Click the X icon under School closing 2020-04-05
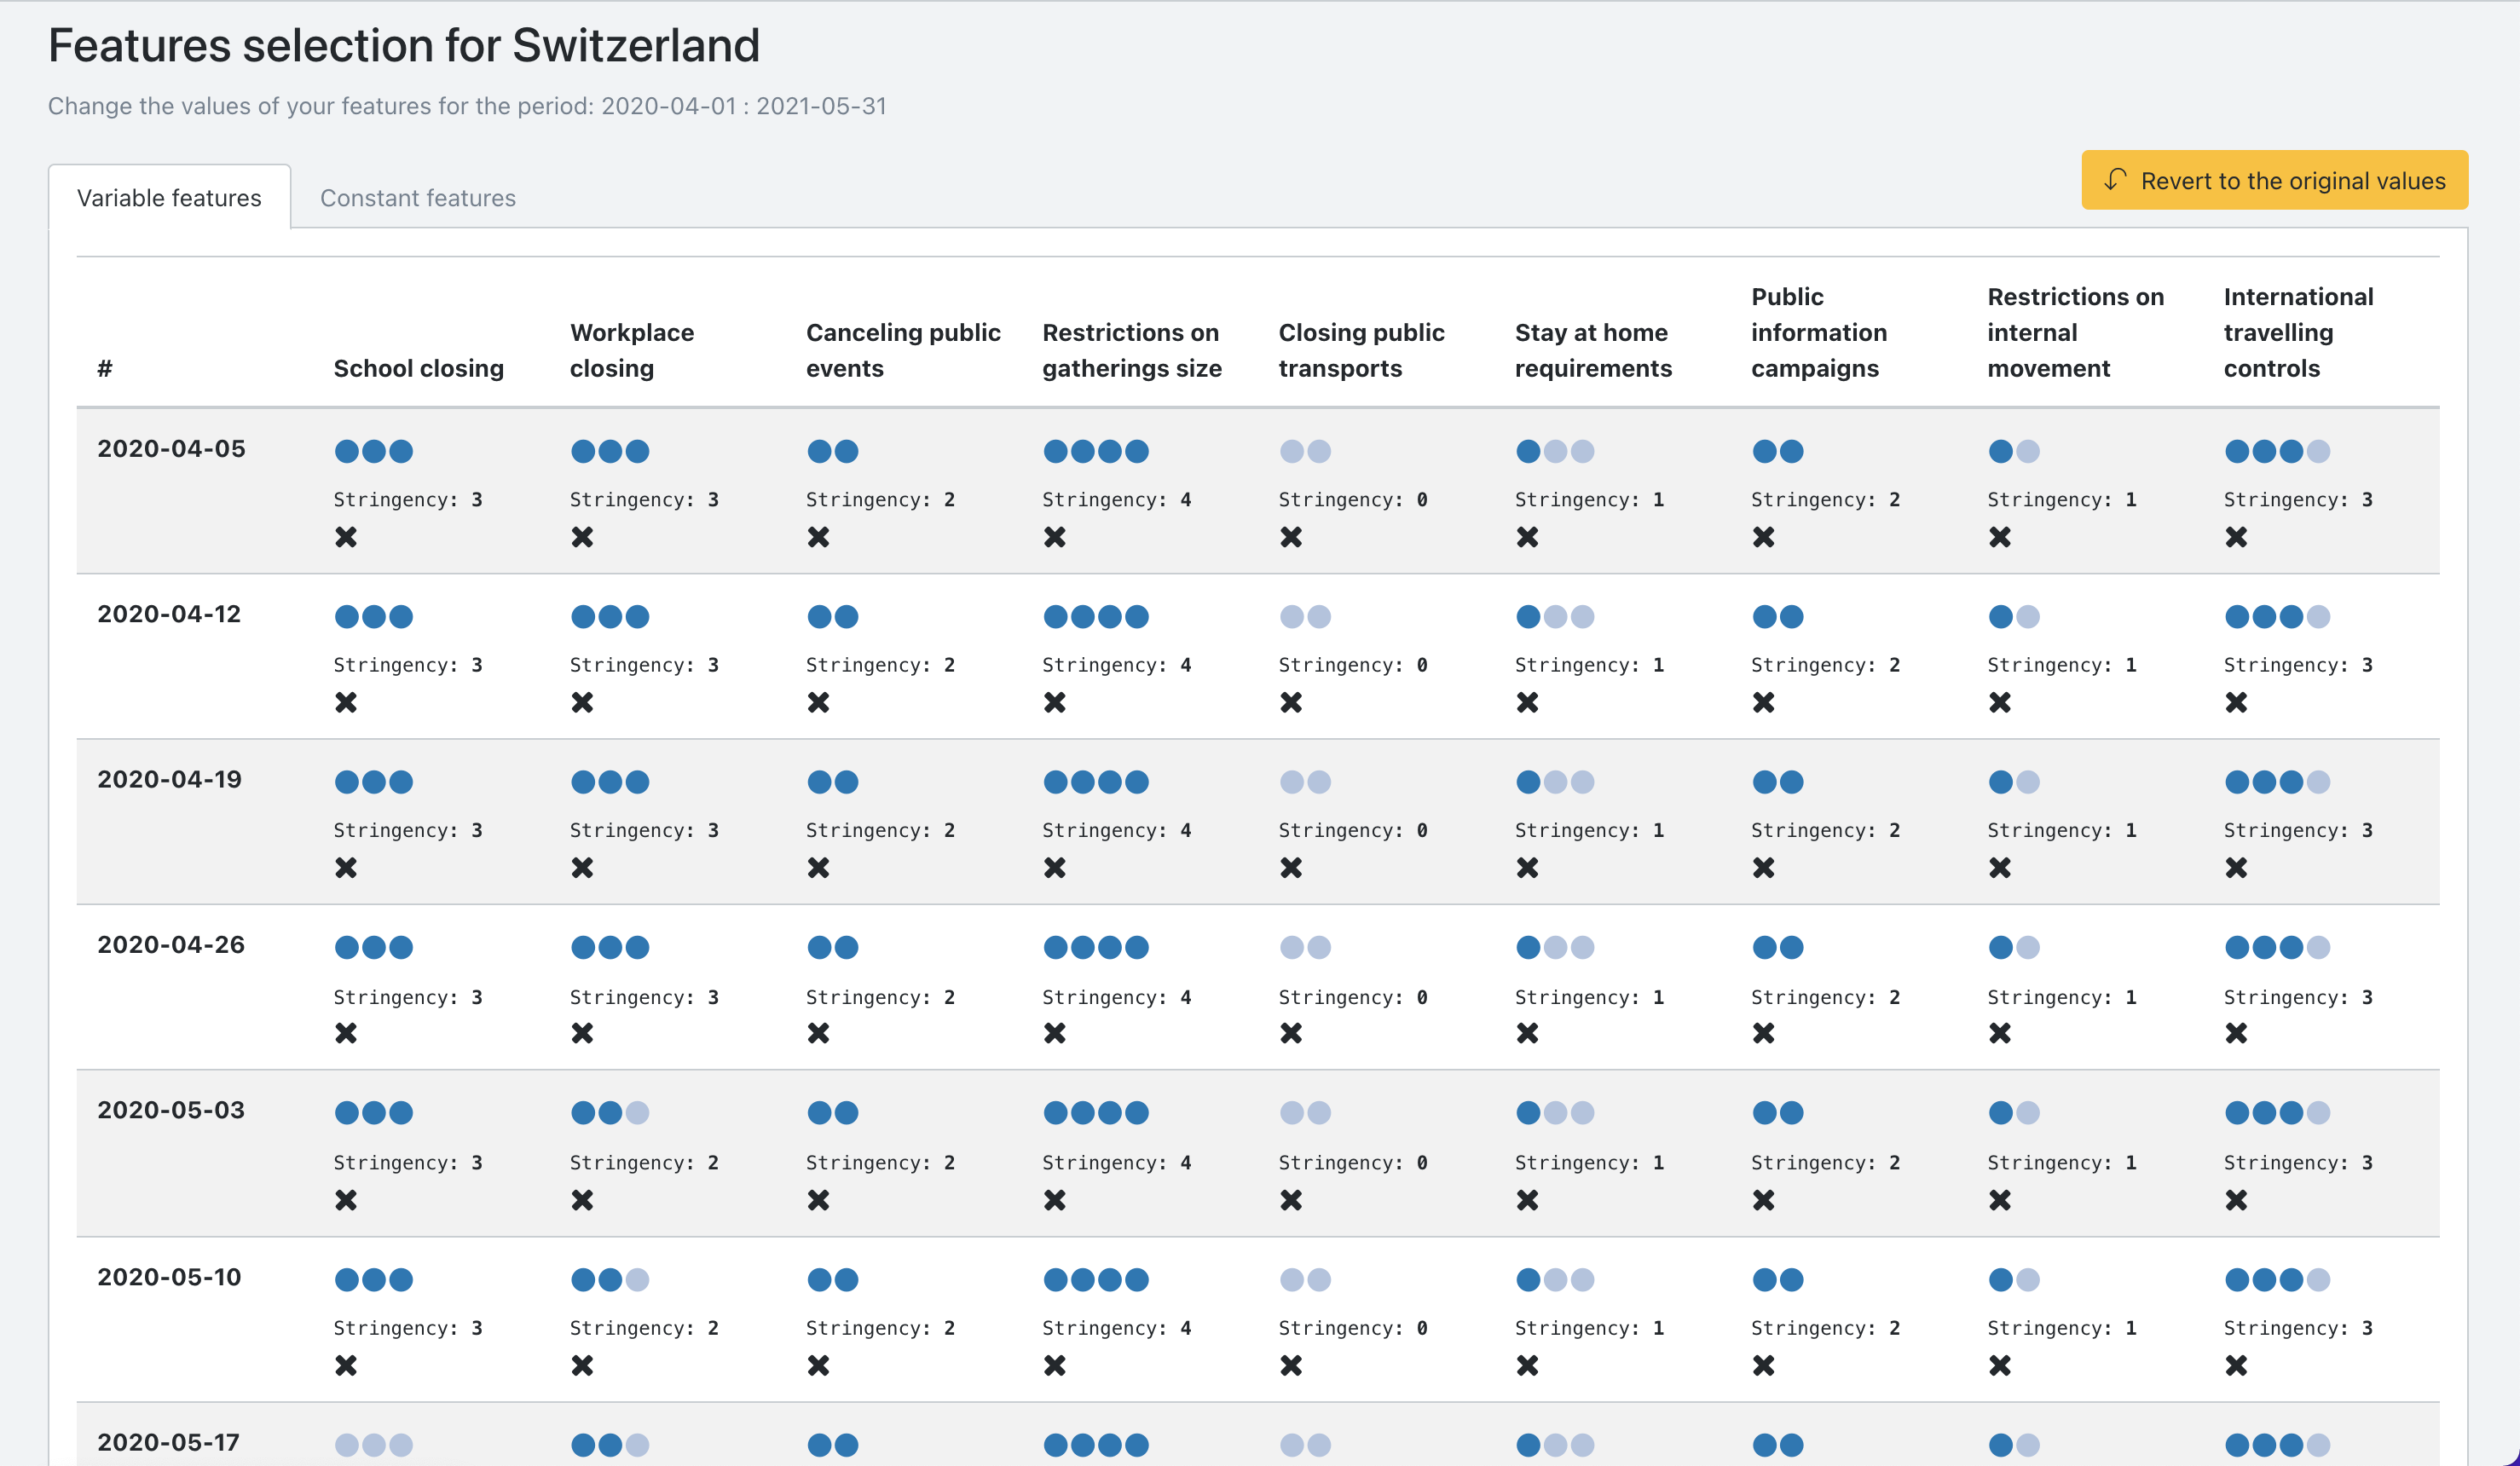2520x1466 pixels. click(x=344, y=538)
